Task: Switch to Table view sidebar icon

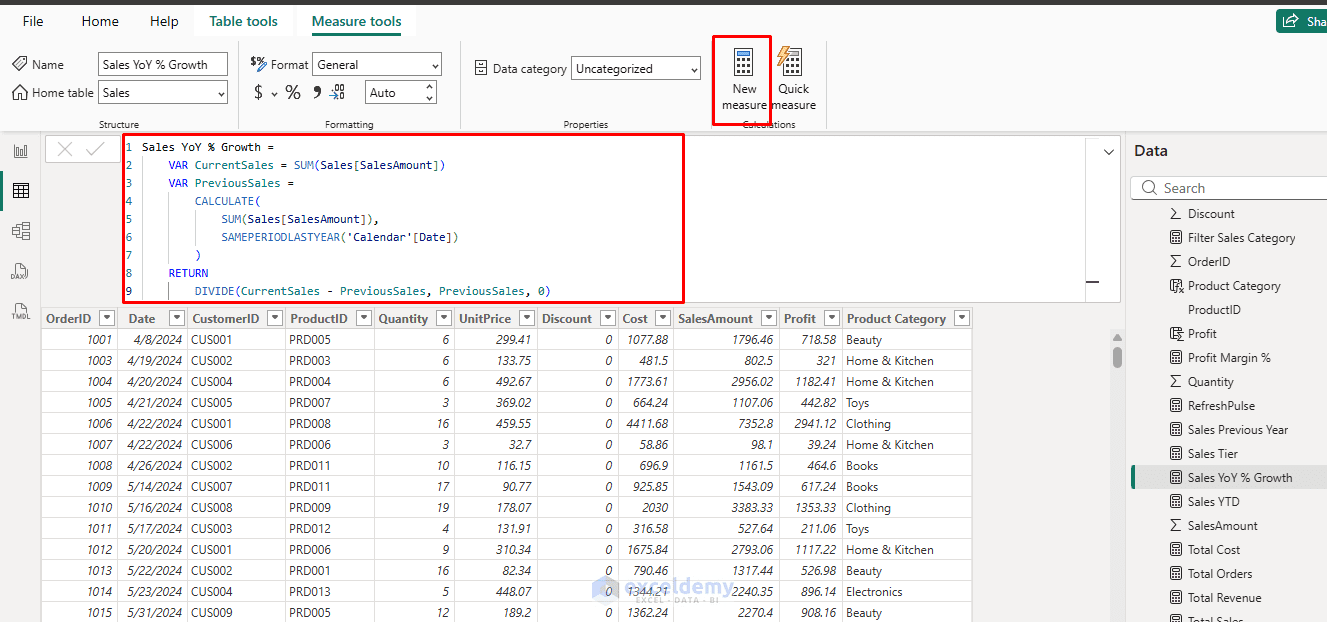Action: coord(21,190)
